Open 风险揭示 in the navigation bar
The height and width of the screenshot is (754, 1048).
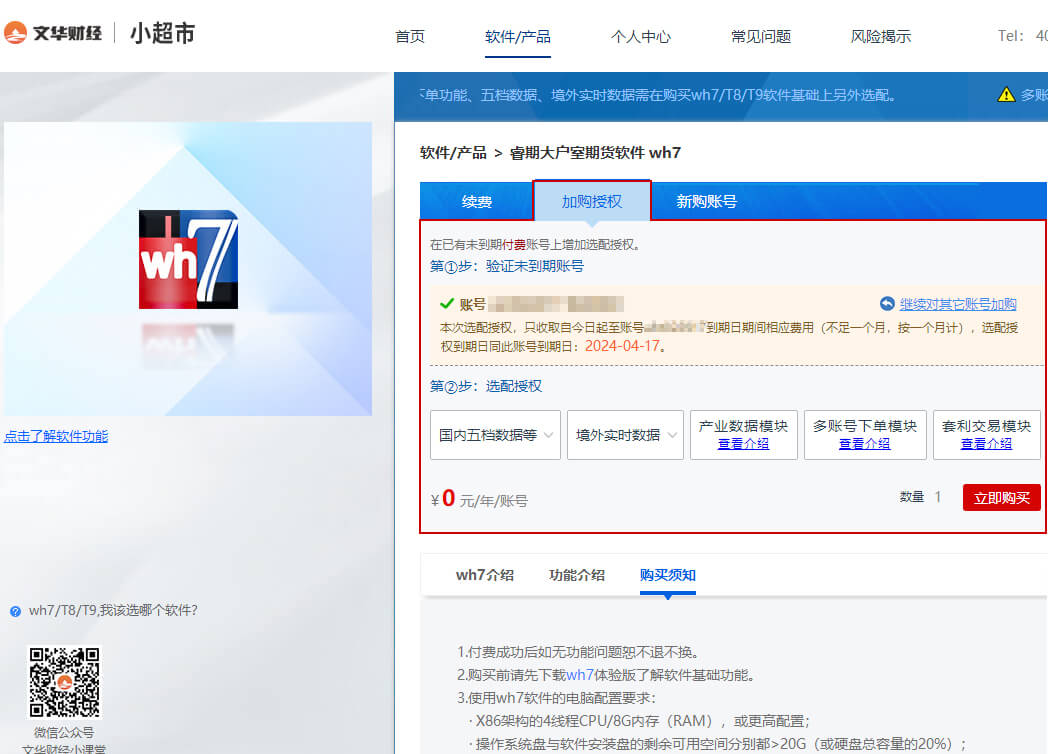point(881,36)
